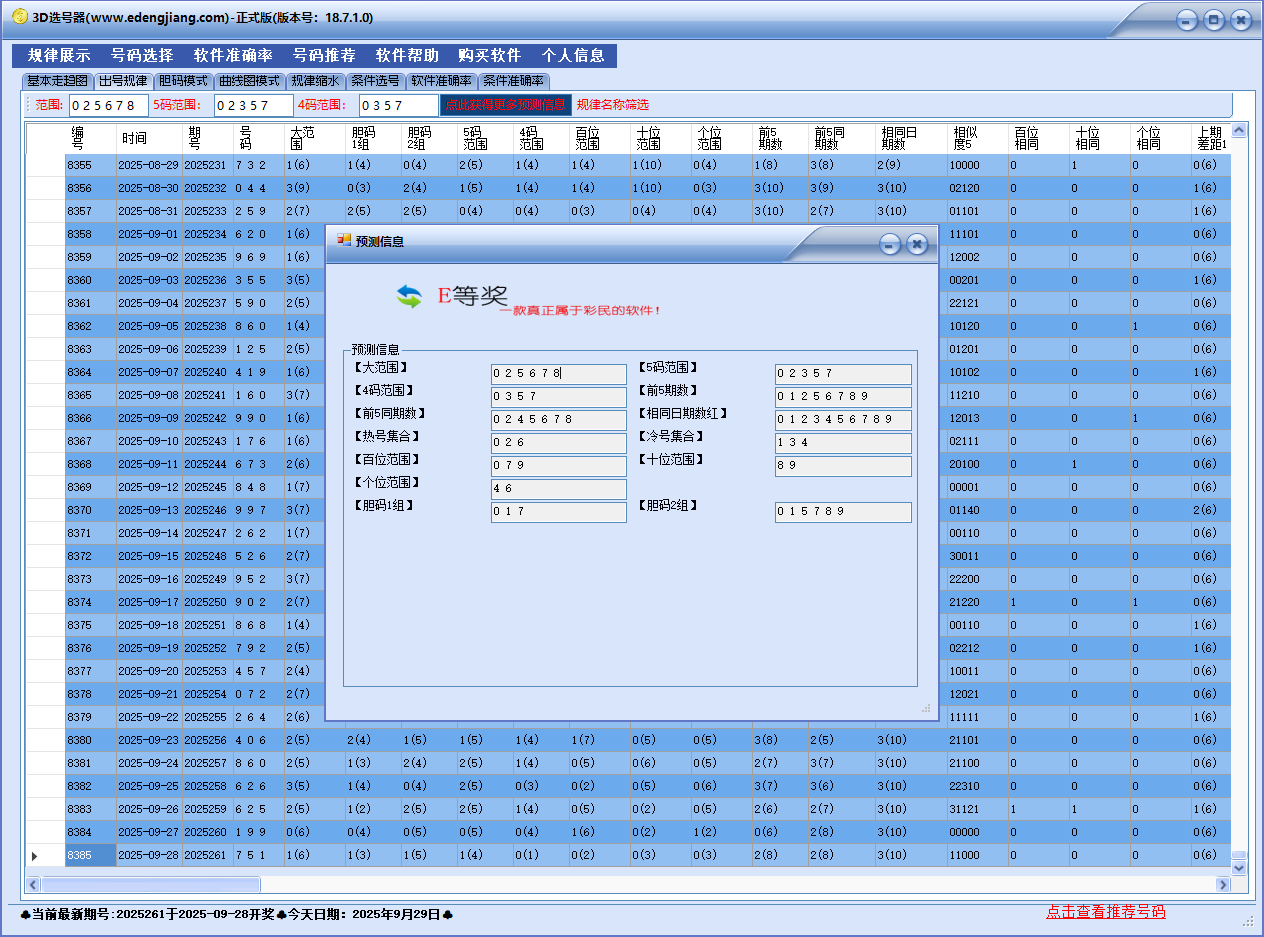Image resolution: width=1264 pixels, height=937 pixels.
Task: Click the green-blue refresh arrows icon
Action: [409, 296]
